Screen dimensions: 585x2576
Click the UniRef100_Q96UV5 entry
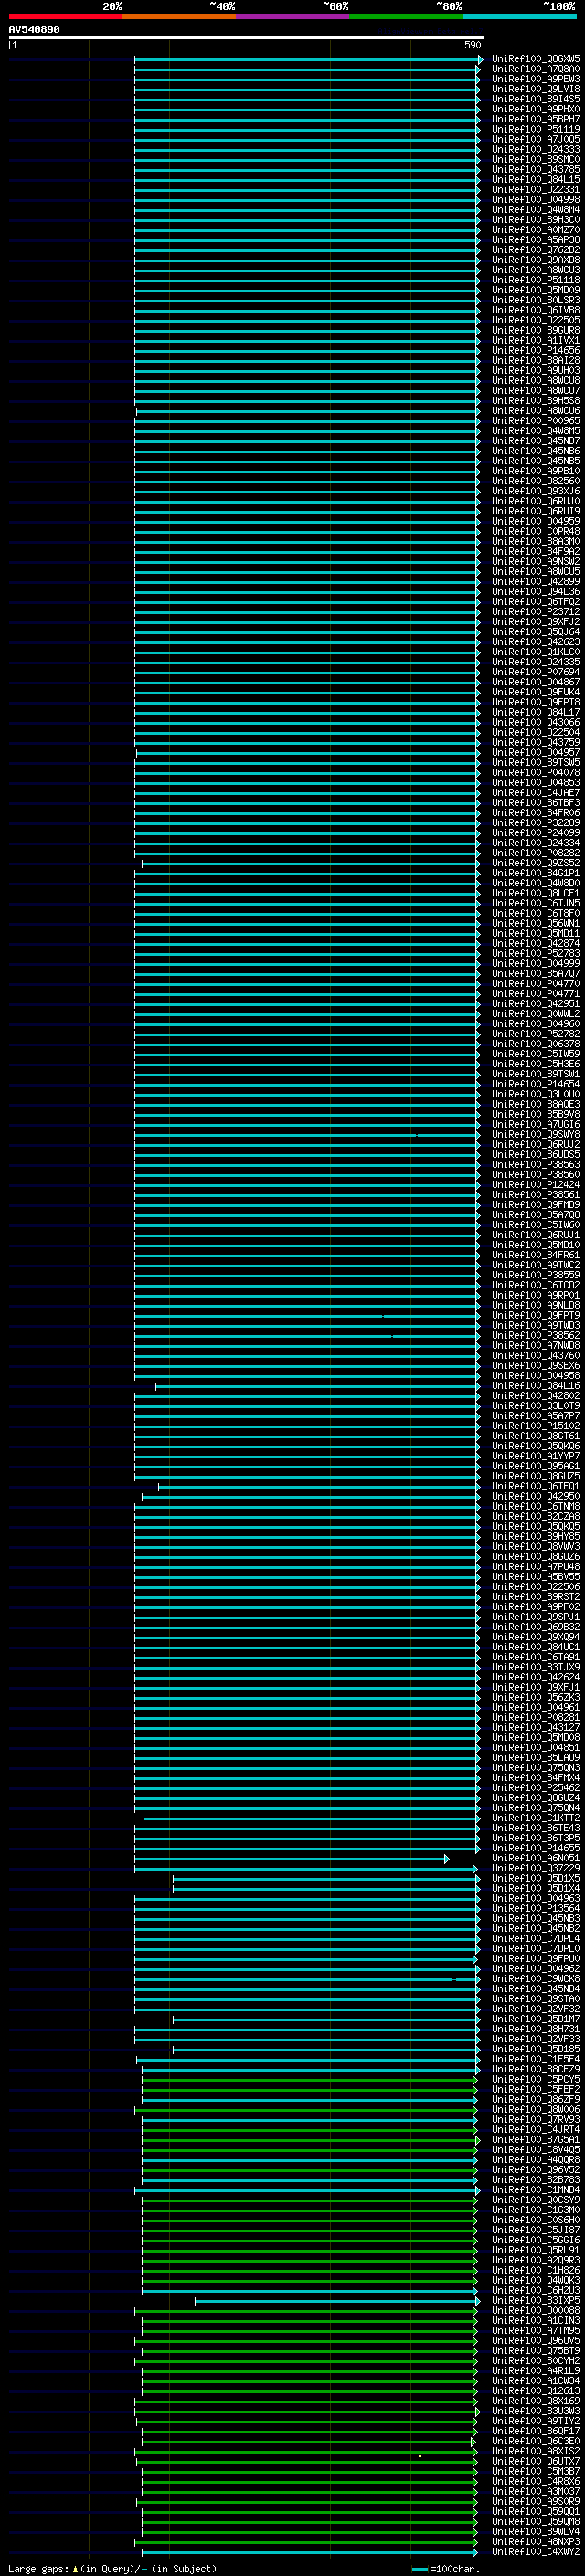tap(535, 2340)
